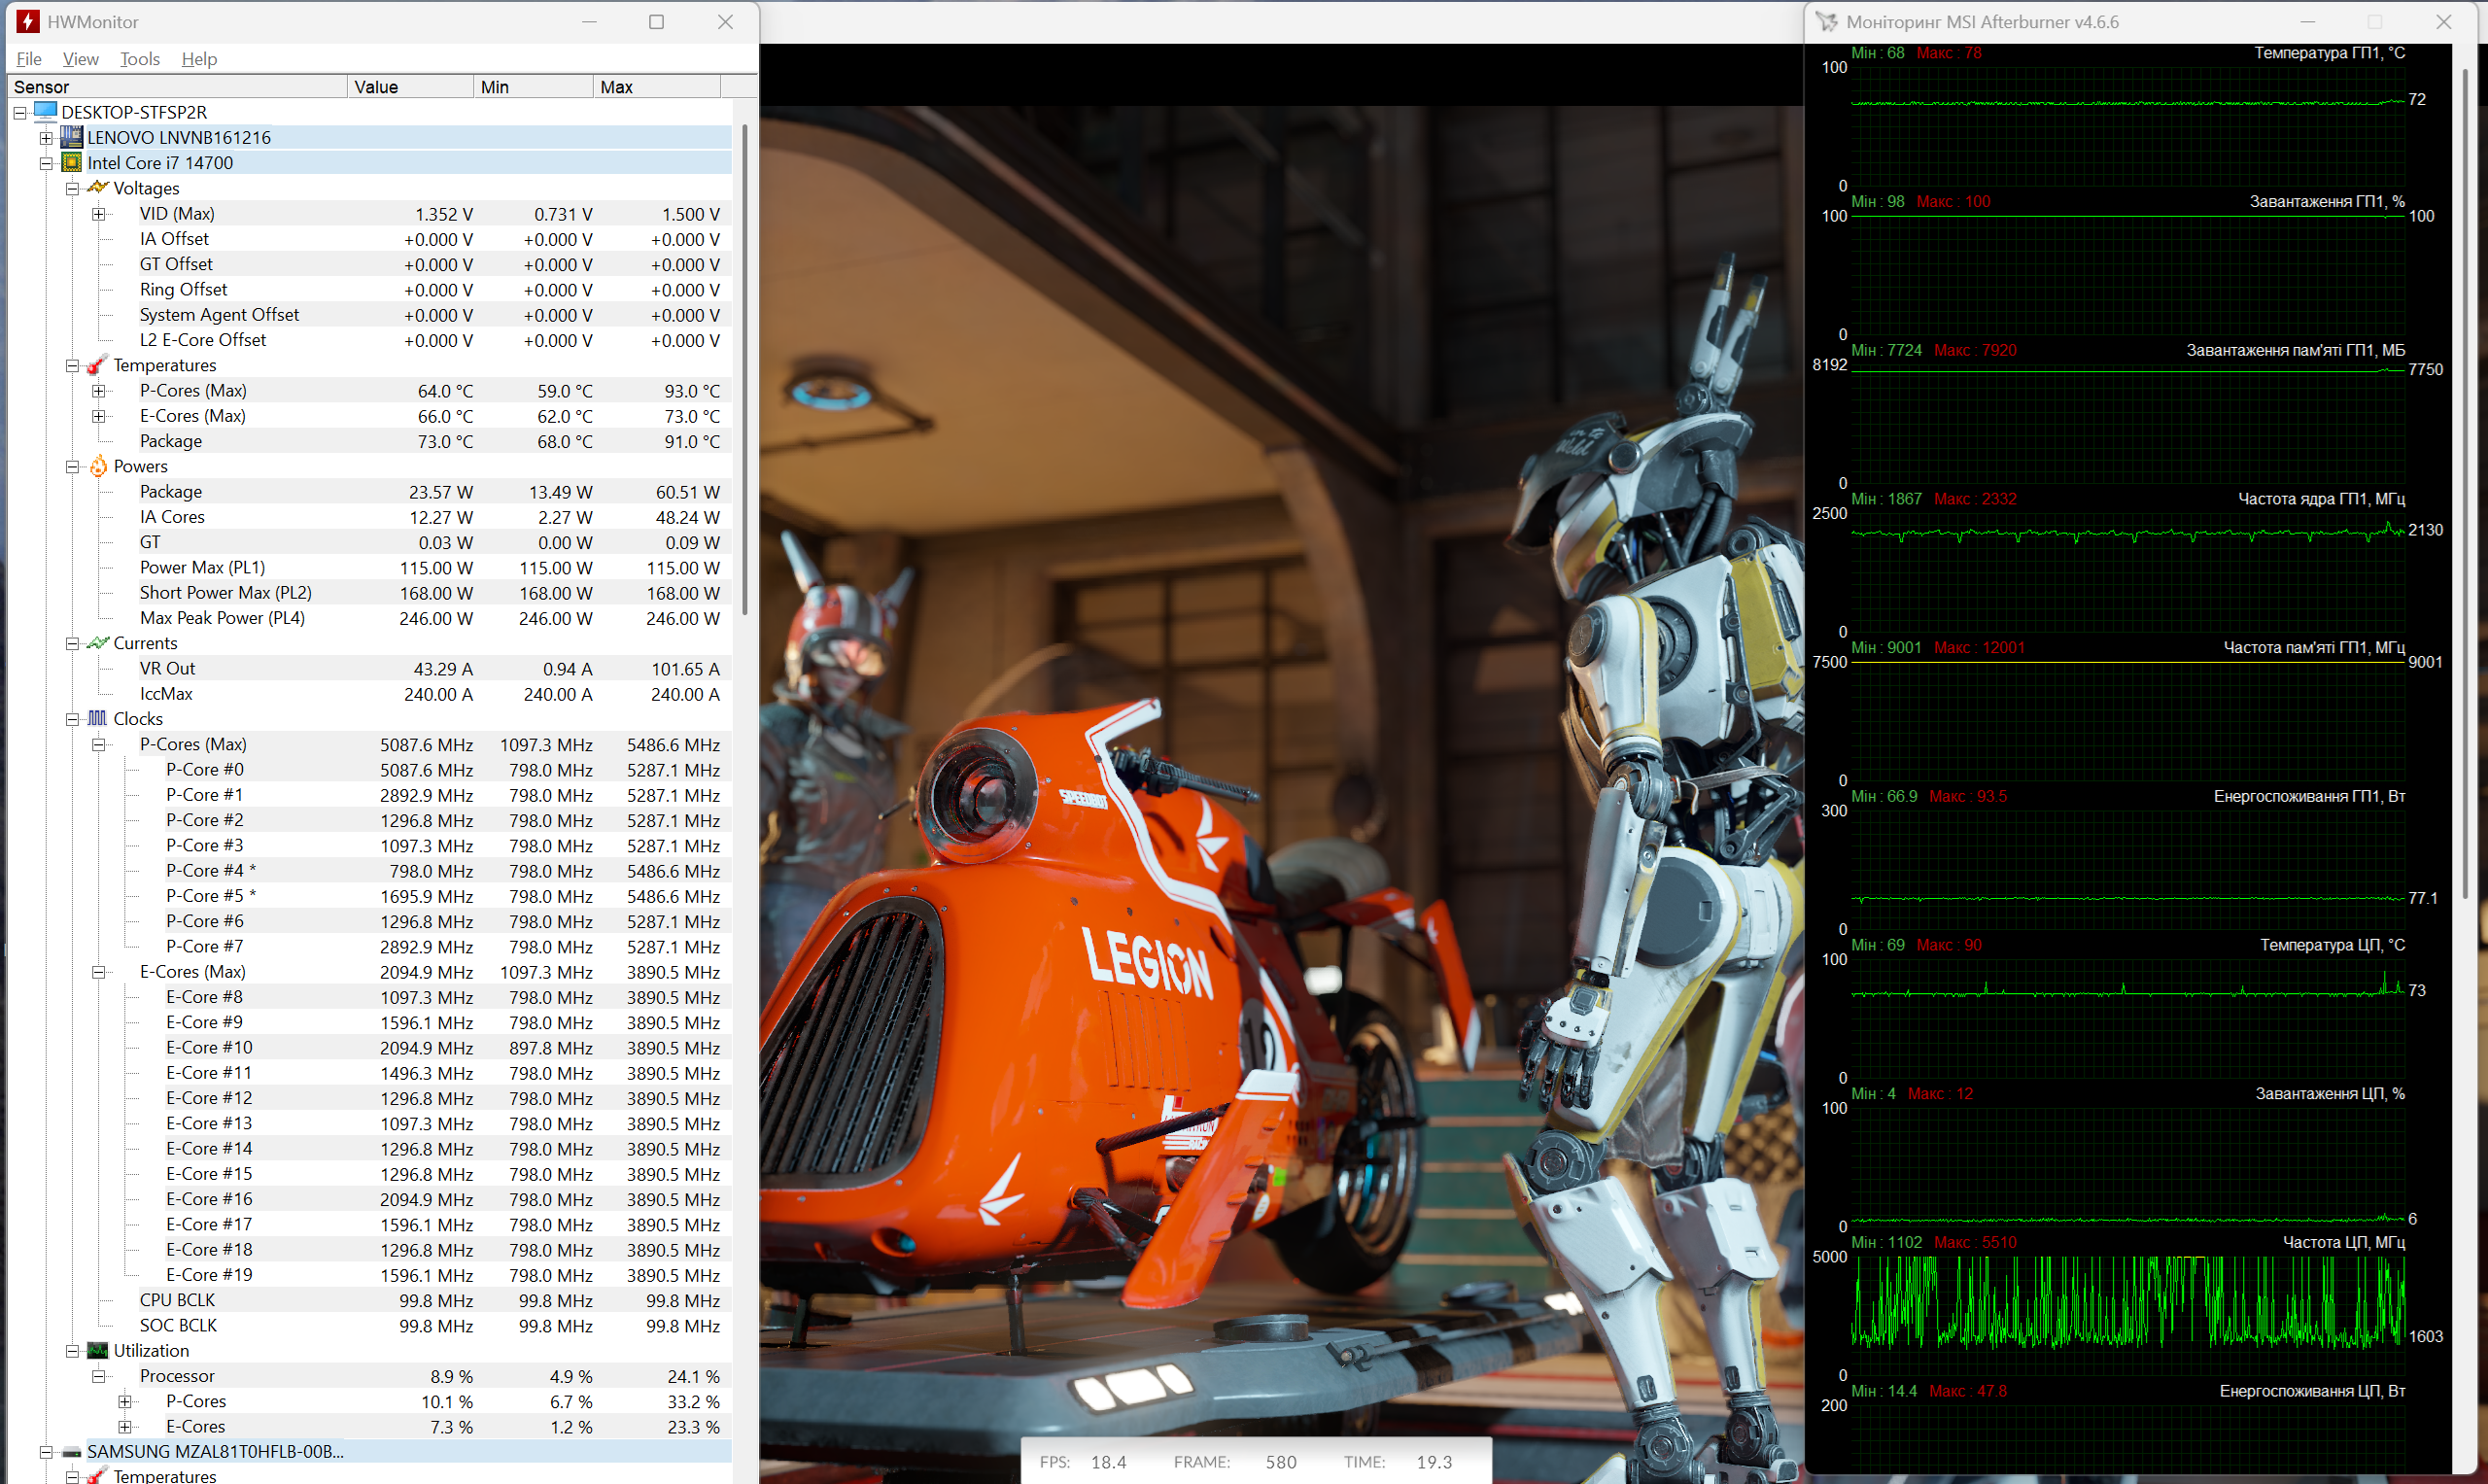Click the Voltages lightning icon
This screenshot has width=2488, height=1484.
[x=97, y=188]
